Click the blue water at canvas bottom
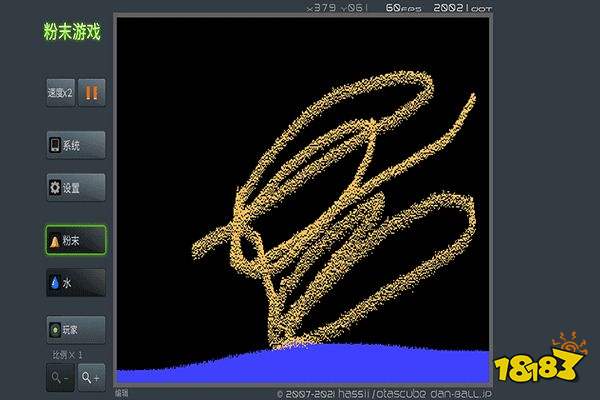This screenshot has height=400, width=600. [x=300, y=365]
